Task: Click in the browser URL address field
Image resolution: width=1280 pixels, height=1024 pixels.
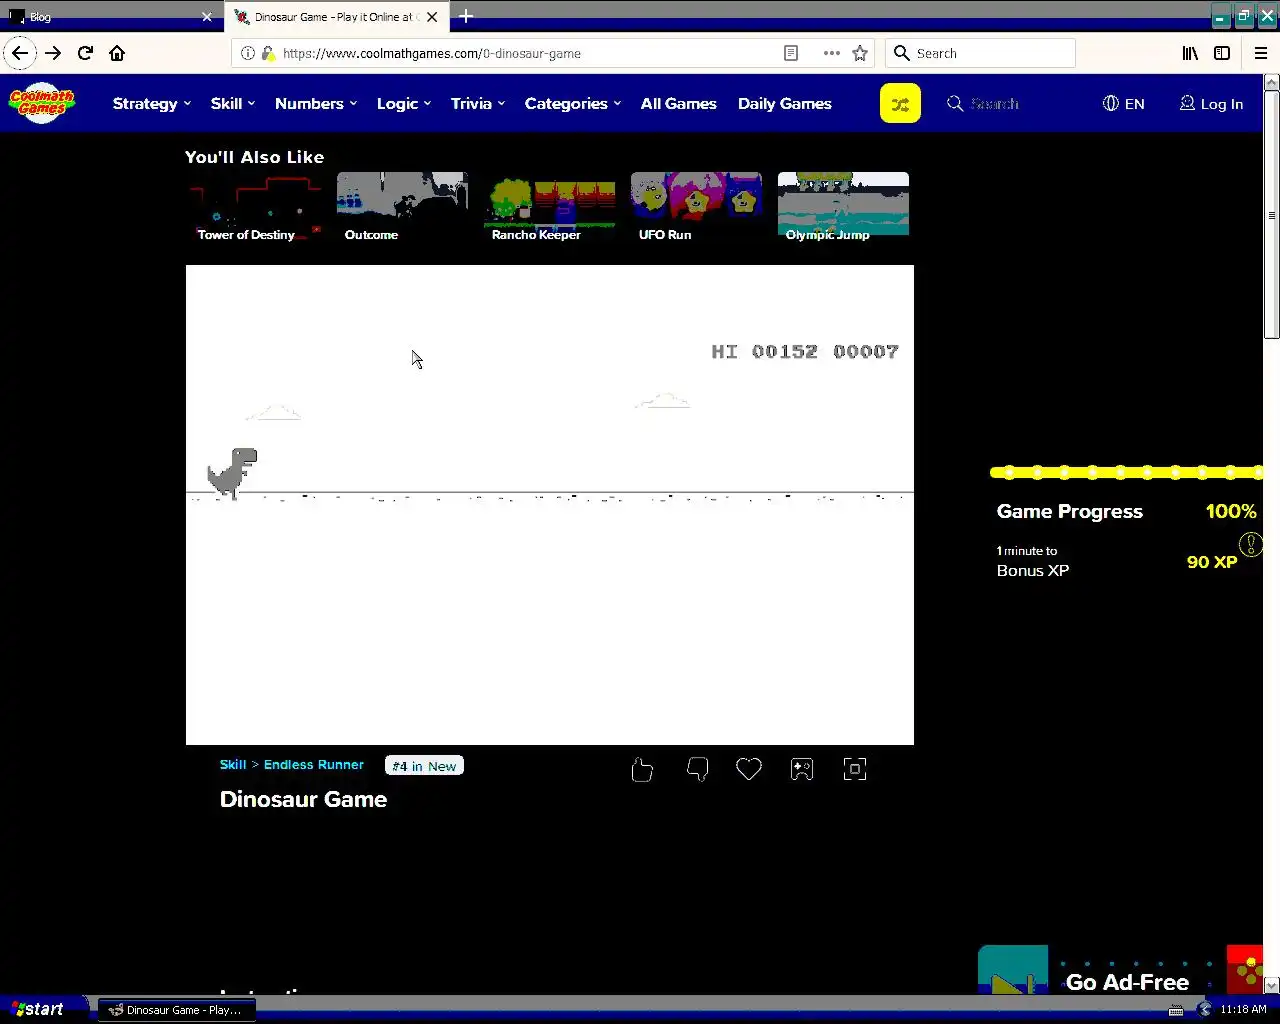Action: (530, 53)
